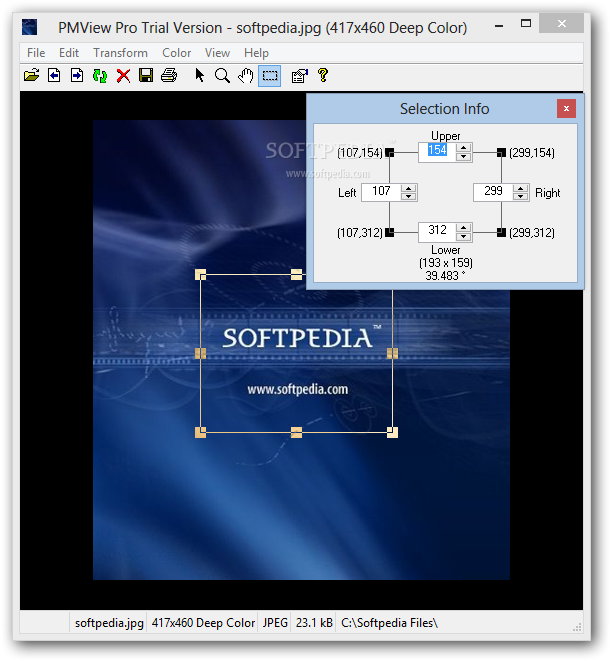Click the window resize grip in status bar

[x=577, y=627]
